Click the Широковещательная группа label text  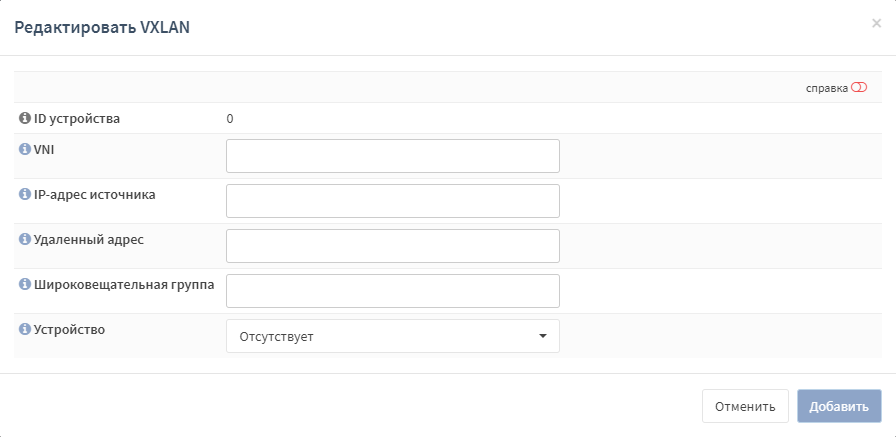pos(124,284)
